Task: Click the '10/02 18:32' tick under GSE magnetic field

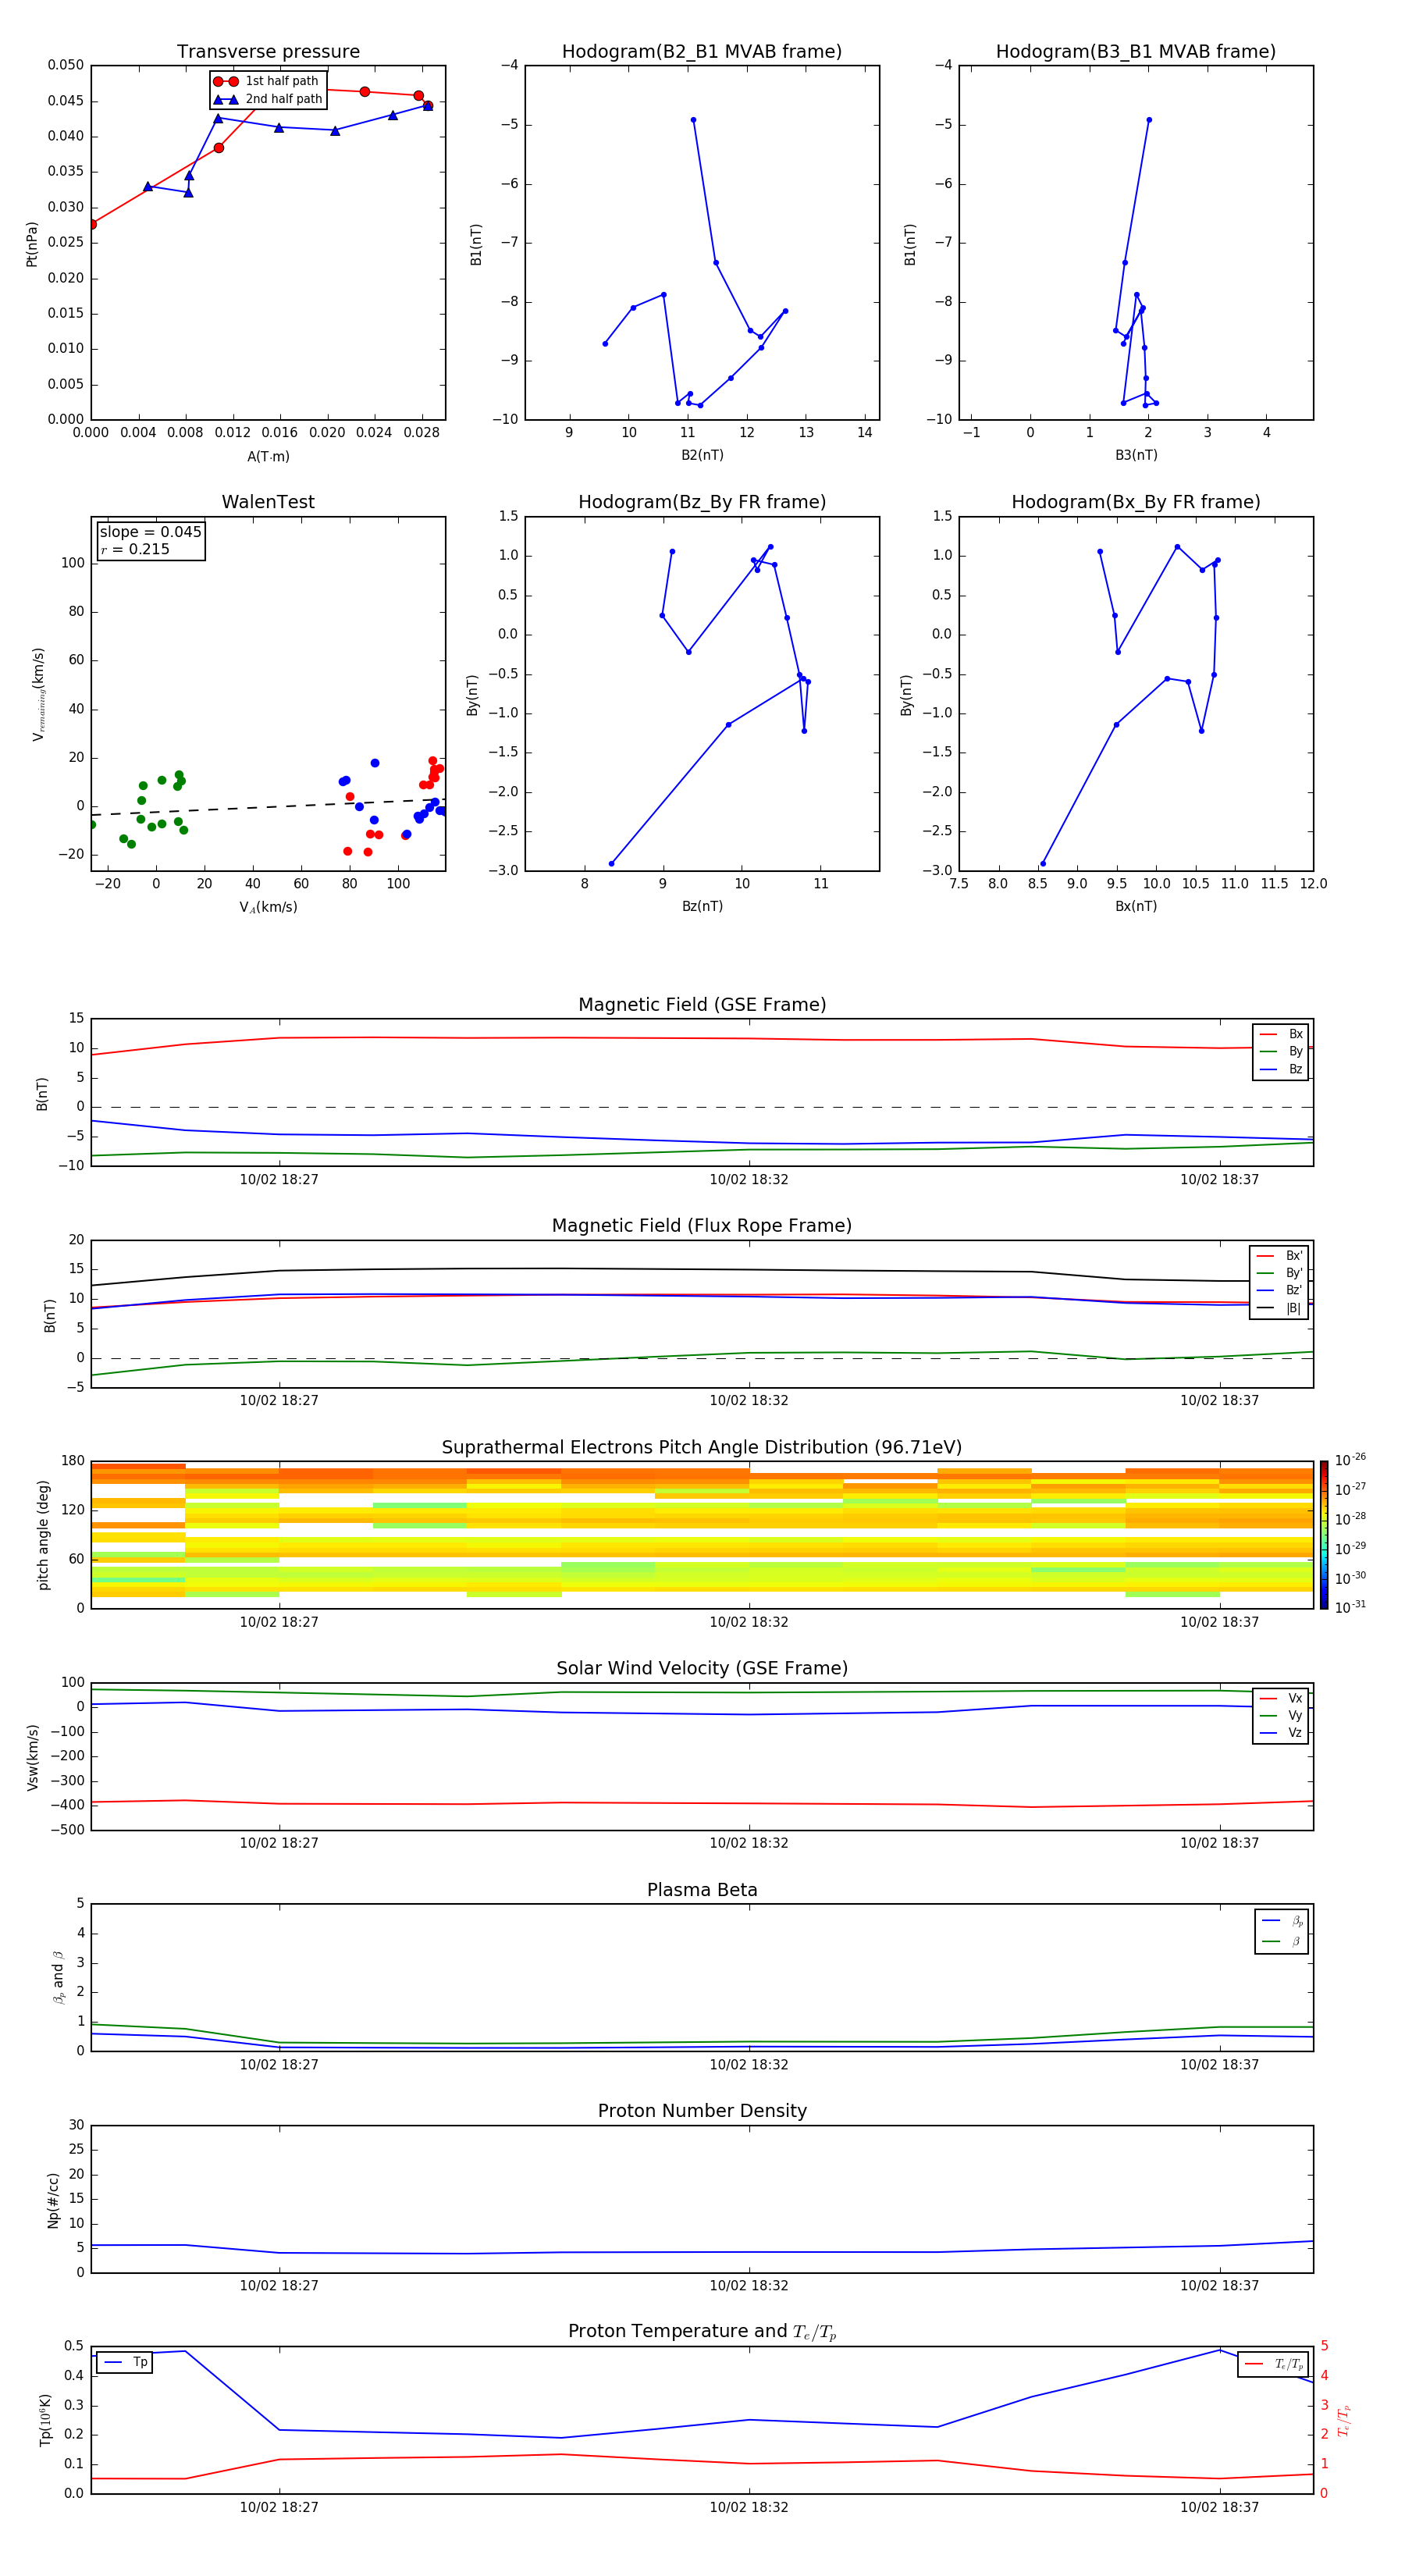Action: click(749, 1179)
